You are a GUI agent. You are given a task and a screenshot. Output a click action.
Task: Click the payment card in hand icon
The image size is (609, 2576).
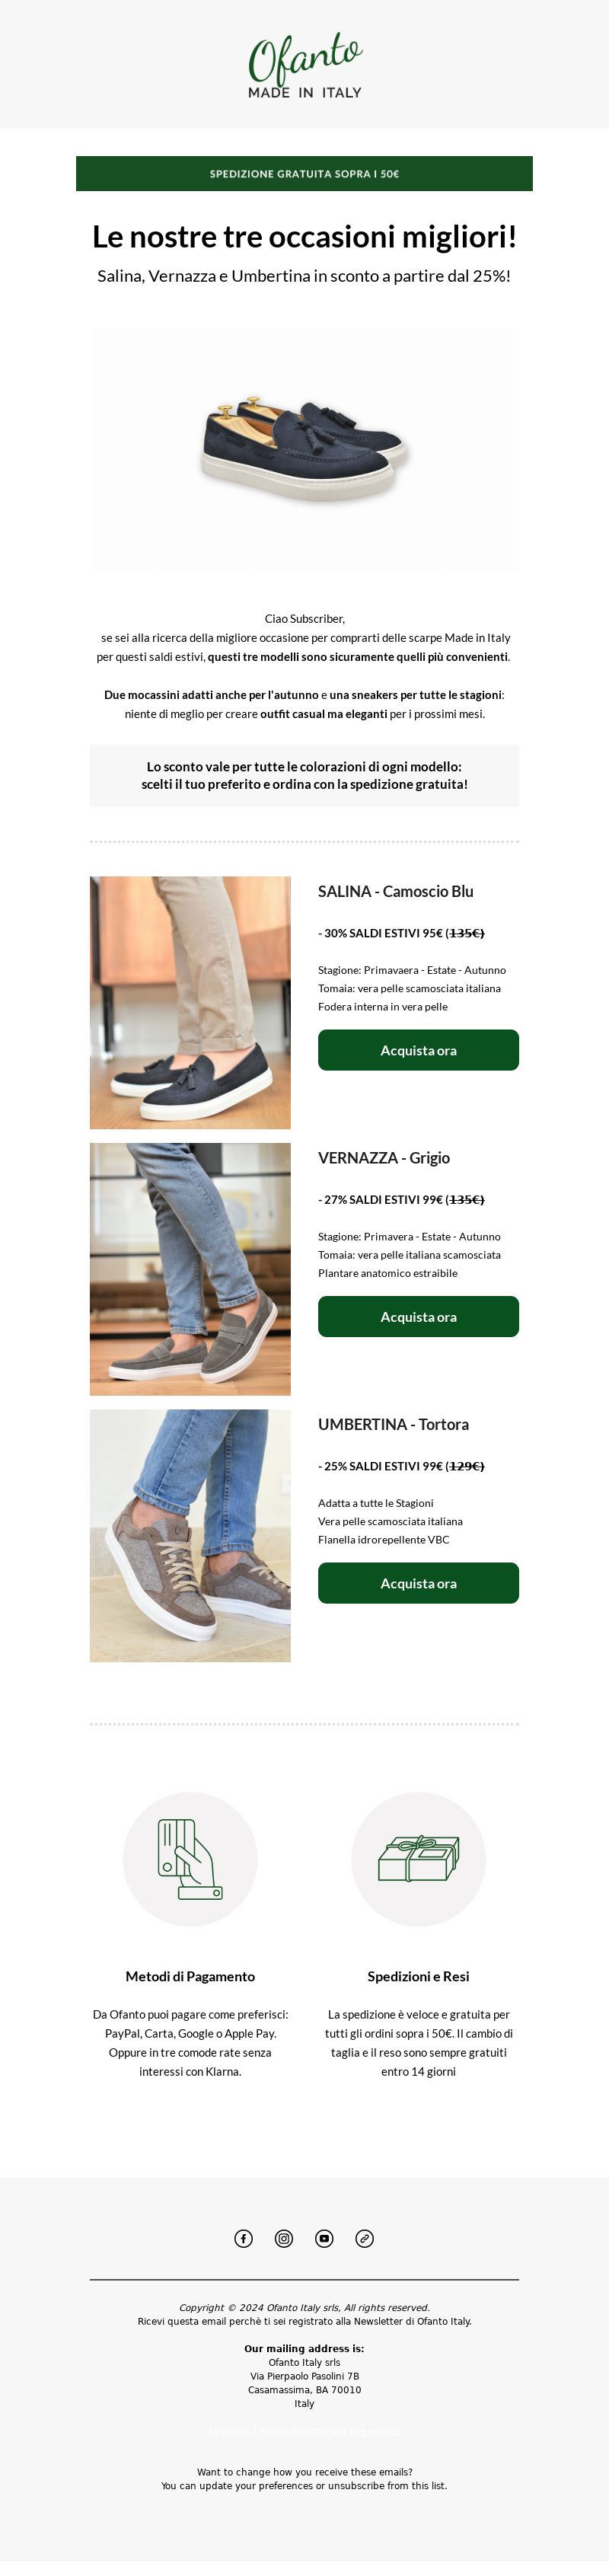pos(190,1859)
